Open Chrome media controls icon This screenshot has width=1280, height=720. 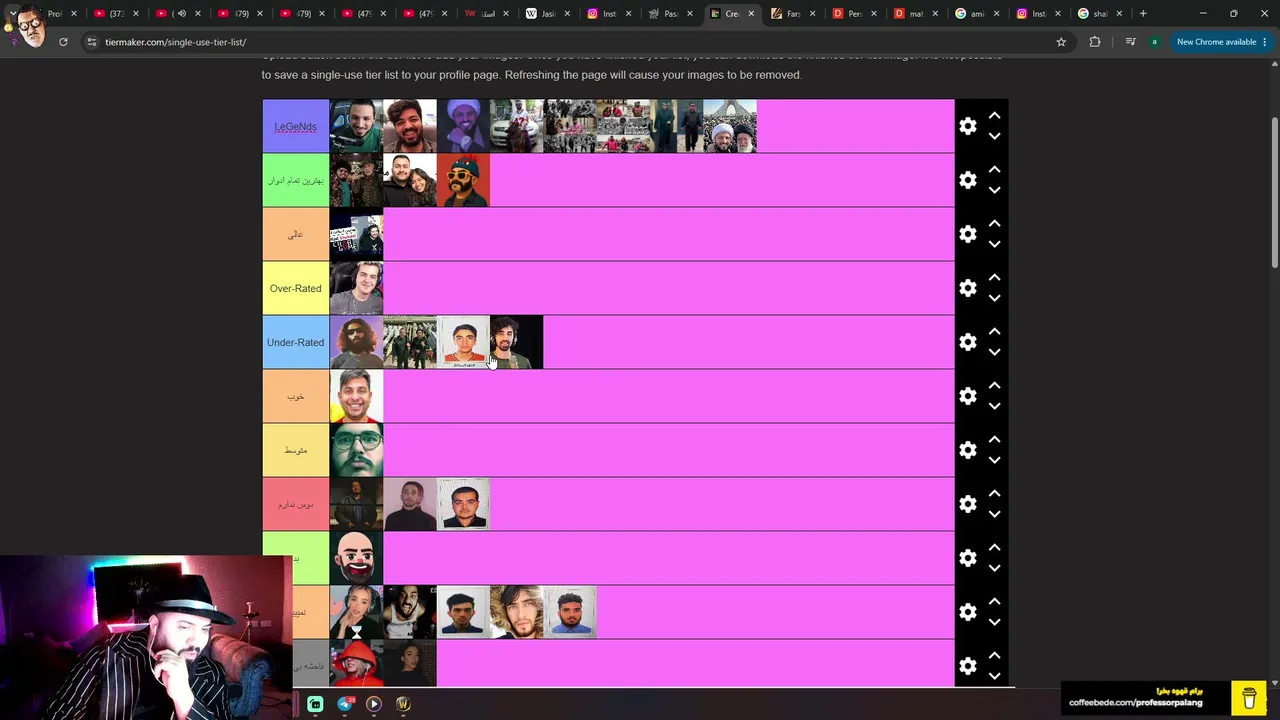pos(1130,42)
